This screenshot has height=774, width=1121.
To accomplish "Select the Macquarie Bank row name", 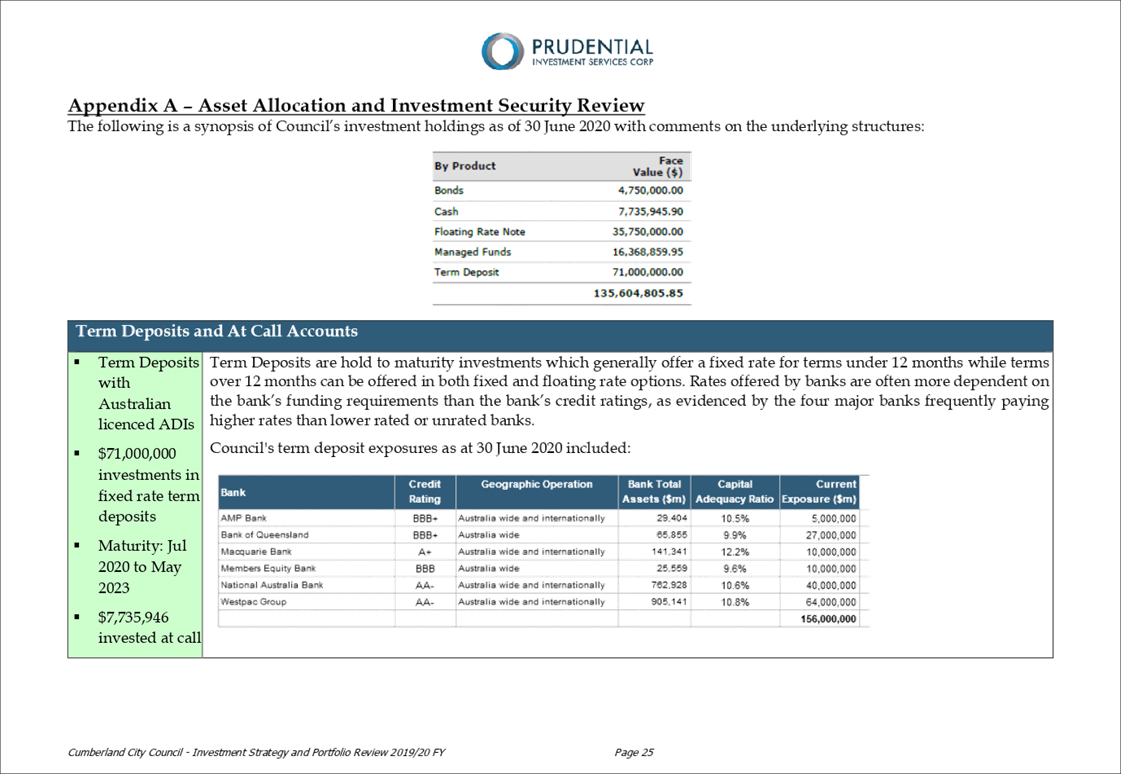I will click(256, 552).
